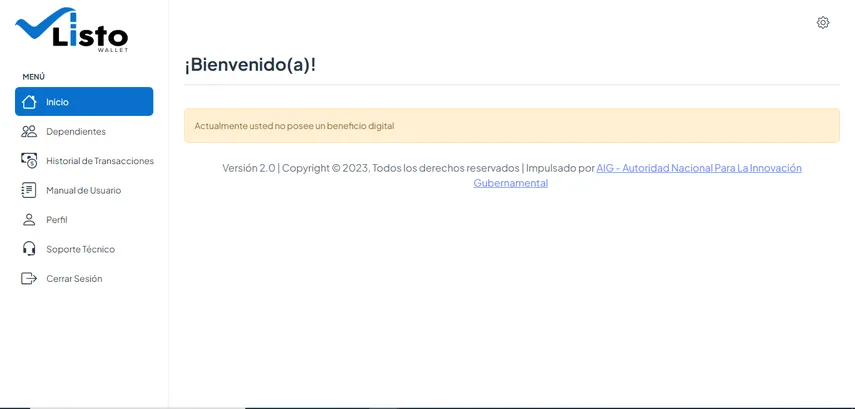Screen dimensions: 855x409
Task: Click the Manual de Usuario book icon
Action: pos(29,190)
